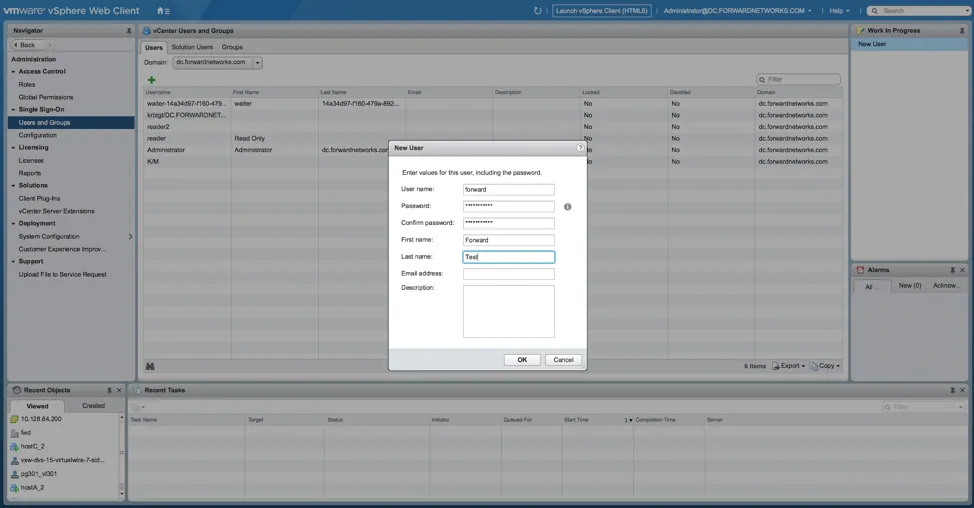Click the password info icon
The image size is (974, 508).
567,207
